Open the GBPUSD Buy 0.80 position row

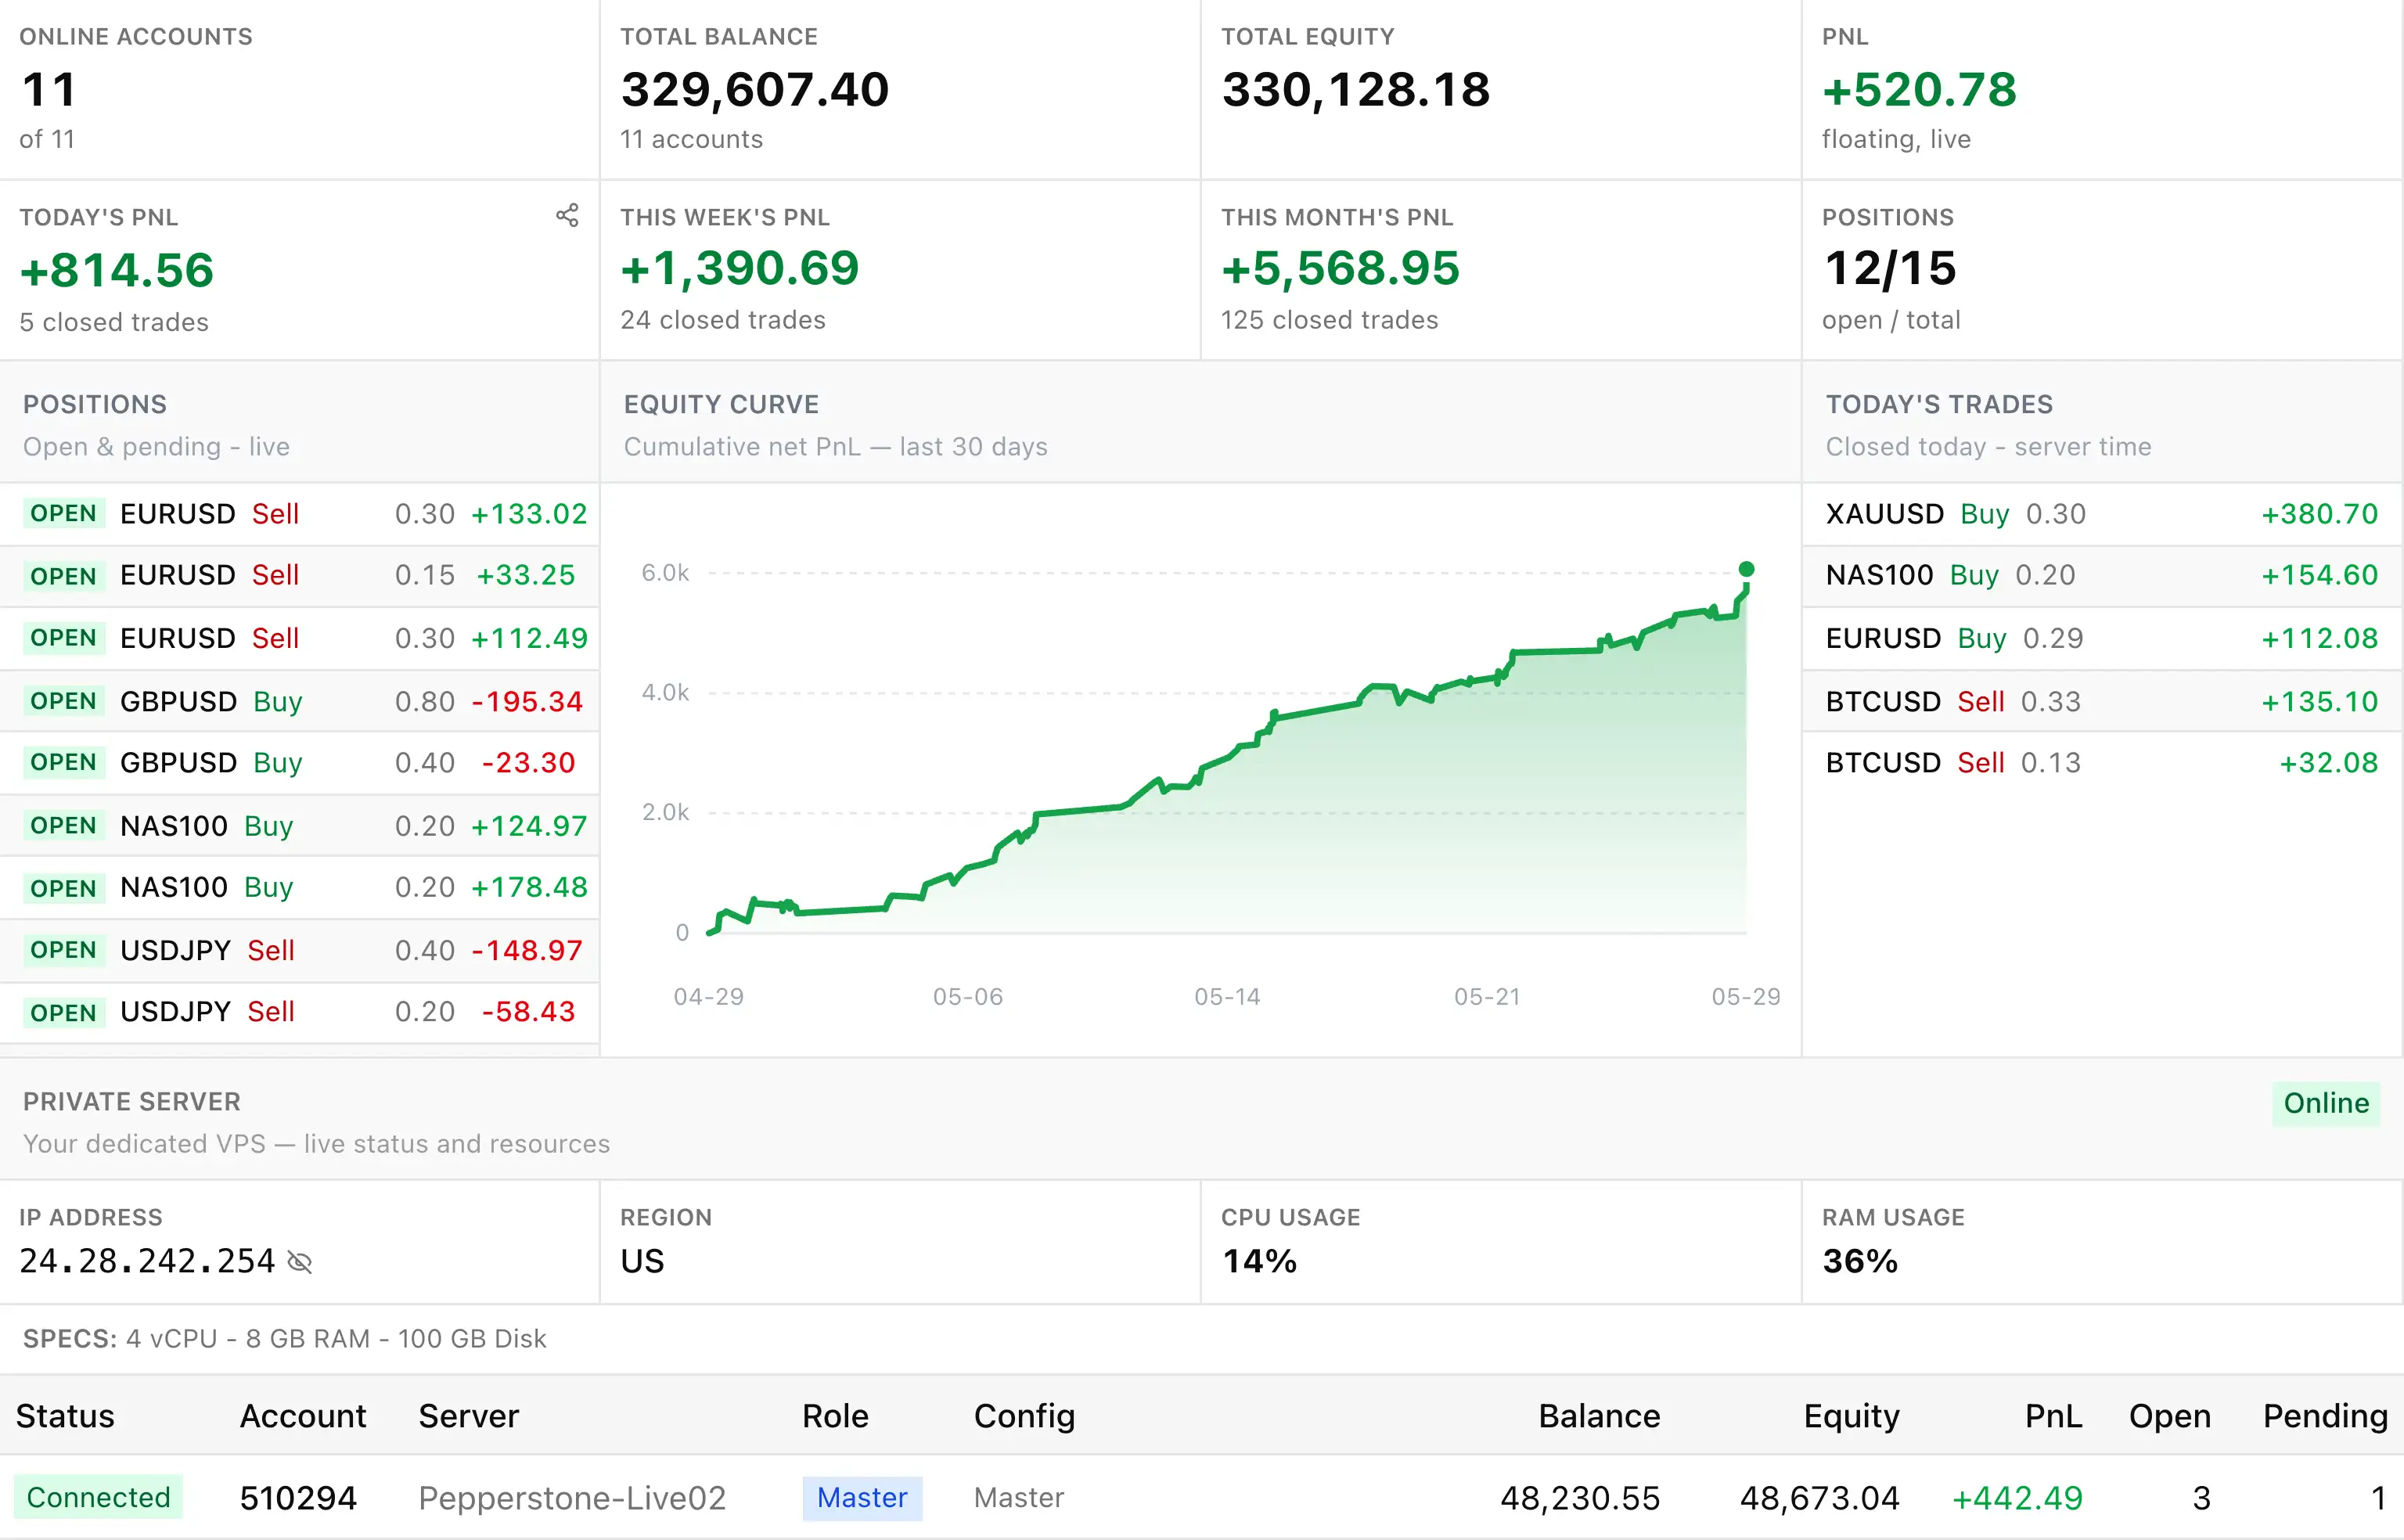tap(299, 701)
